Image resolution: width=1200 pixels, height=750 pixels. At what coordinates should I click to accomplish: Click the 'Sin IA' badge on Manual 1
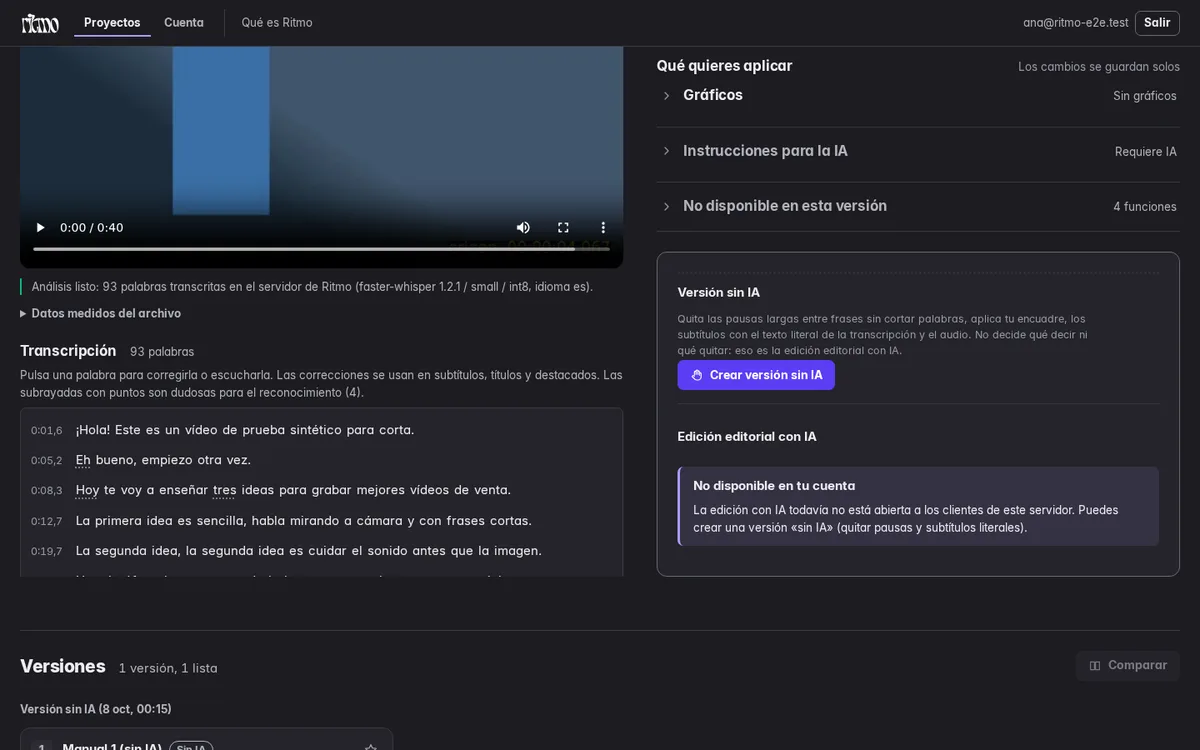[191, 747]
